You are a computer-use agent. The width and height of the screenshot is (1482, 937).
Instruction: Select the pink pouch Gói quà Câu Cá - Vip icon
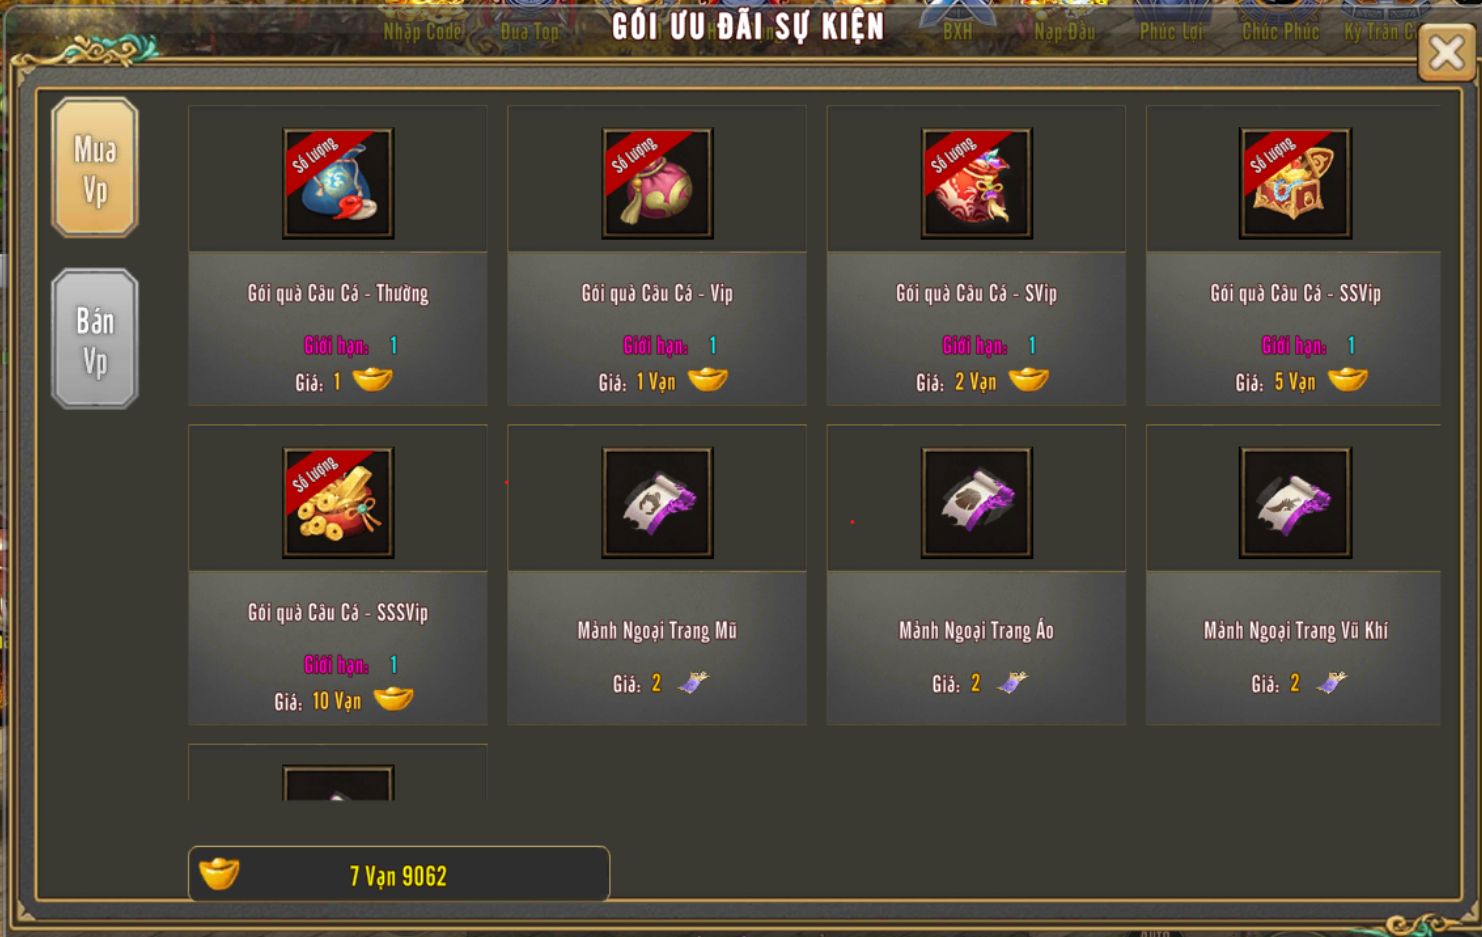tap(657, 183)
